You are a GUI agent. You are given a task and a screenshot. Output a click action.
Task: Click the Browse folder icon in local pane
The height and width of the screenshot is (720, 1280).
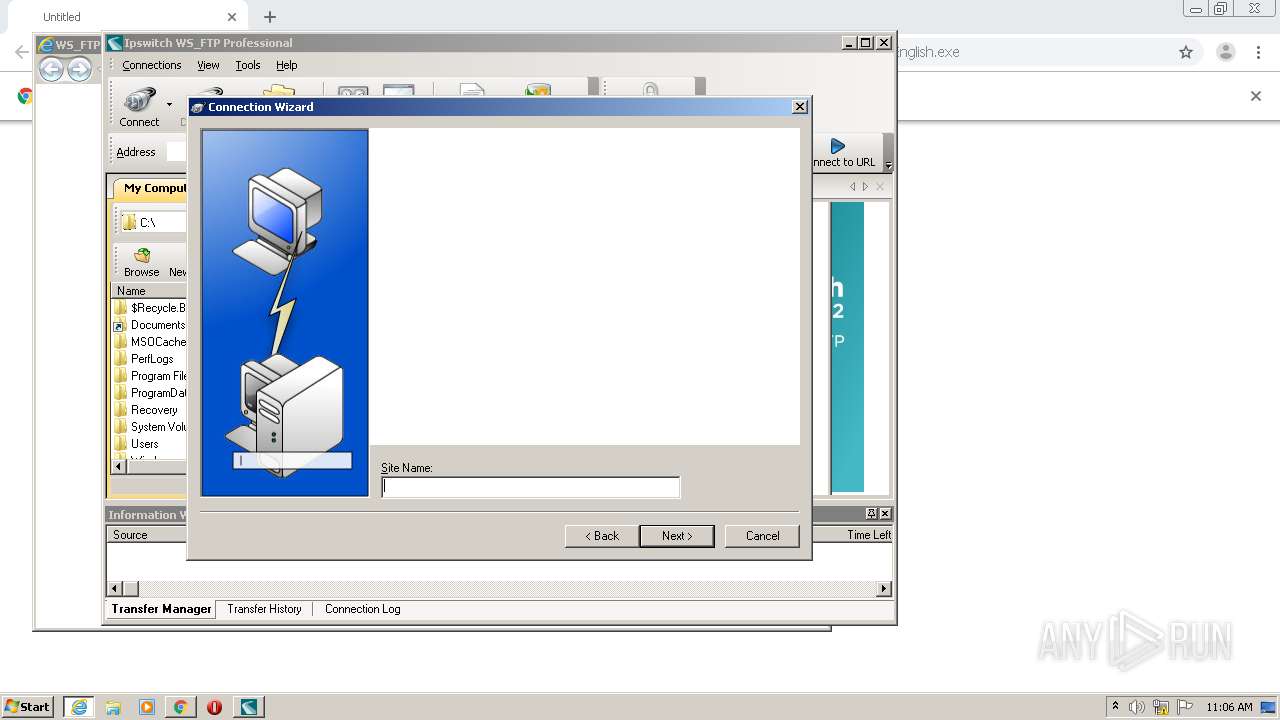141,256
